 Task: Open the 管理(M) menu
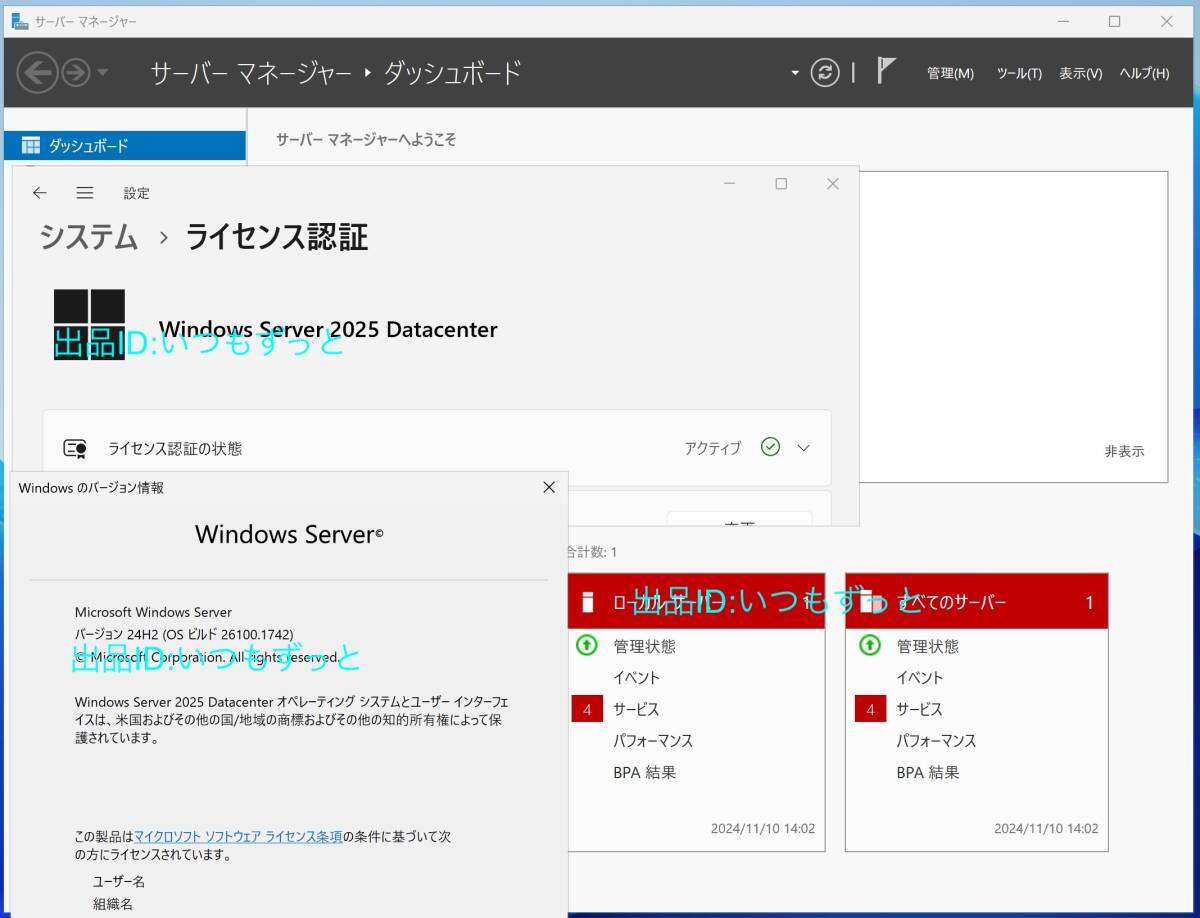[950, 73]
